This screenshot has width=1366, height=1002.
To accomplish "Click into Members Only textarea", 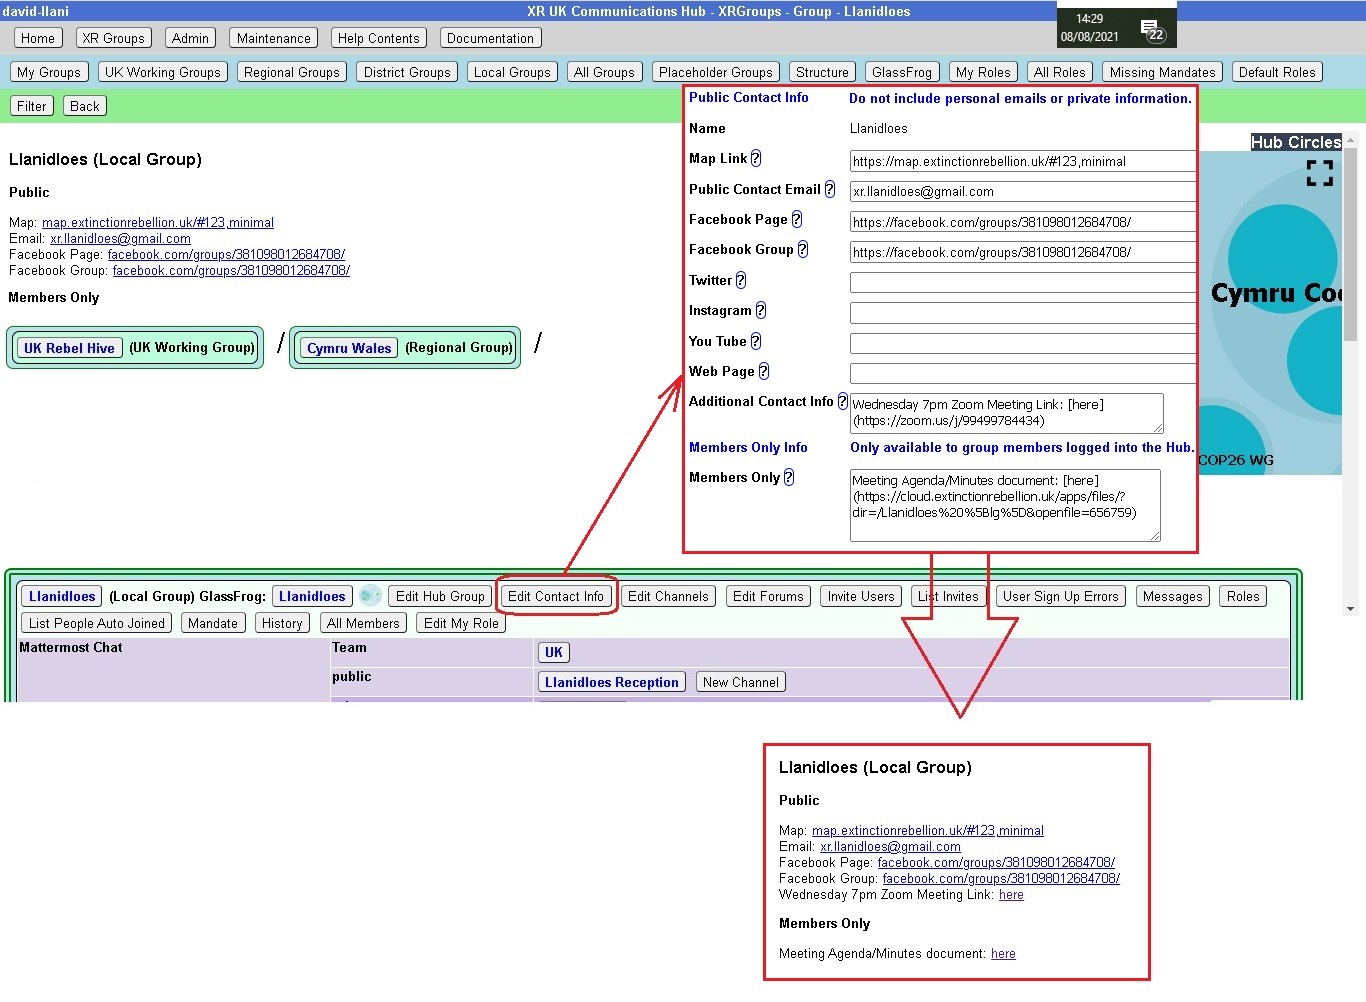I will 1005,505.
